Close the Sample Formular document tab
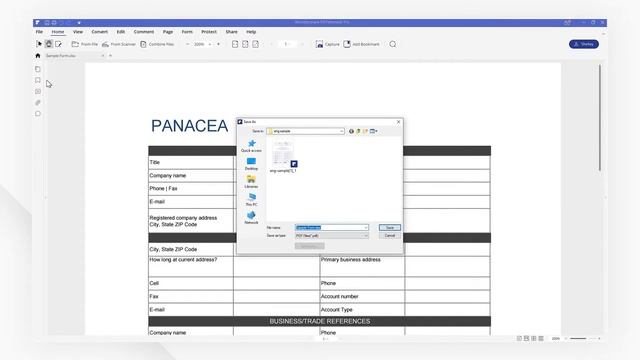 pyautogui.click(x=103, y=56)
